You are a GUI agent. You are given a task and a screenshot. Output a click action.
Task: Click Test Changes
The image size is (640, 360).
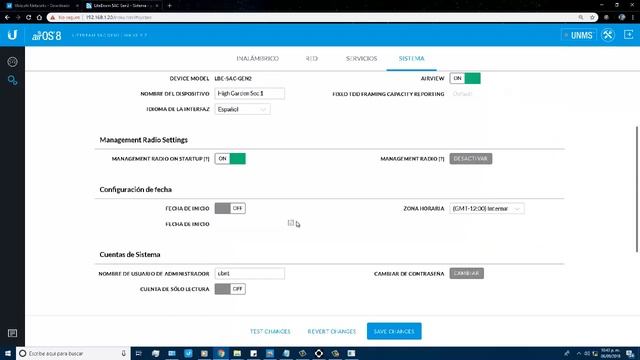[270, 331]
